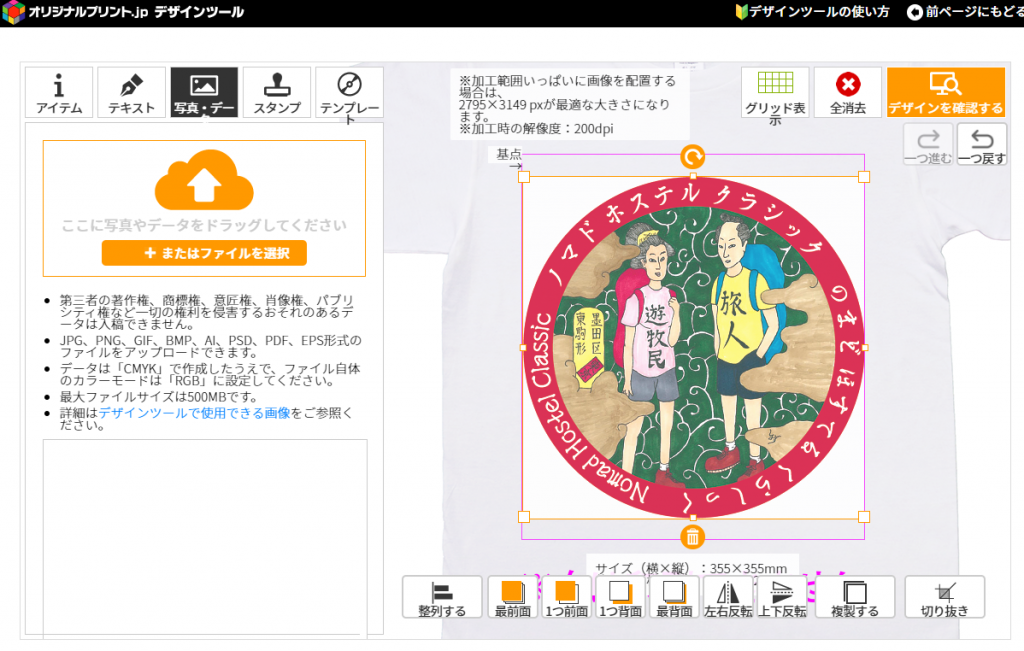Click 整列する align button
This screenshot has width=1024, height=651.
[x=442, y=597]
